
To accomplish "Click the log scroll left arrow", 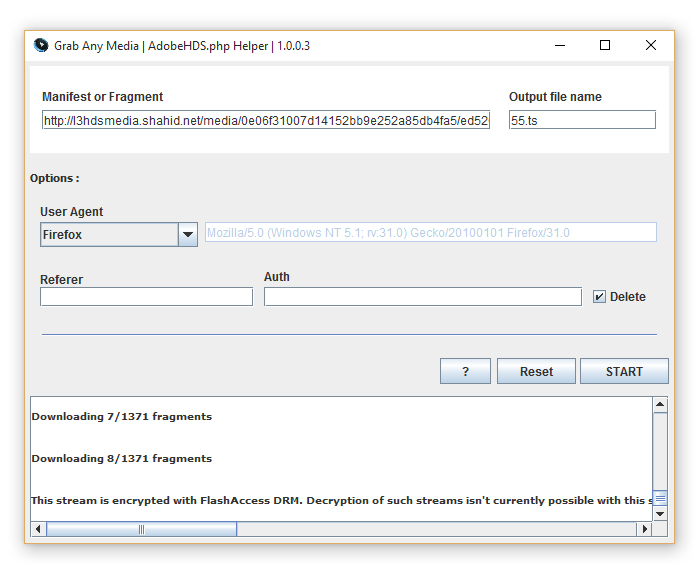I will pyautogui.click(x=38, y=529).
